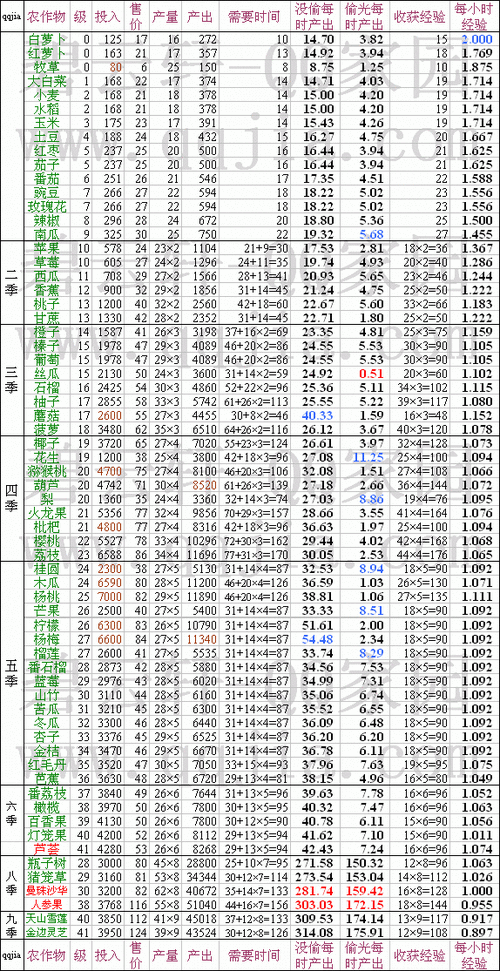Click the red 人参果 crop name
This screenshot has width=500, height=971.
(x=47, y=904)
